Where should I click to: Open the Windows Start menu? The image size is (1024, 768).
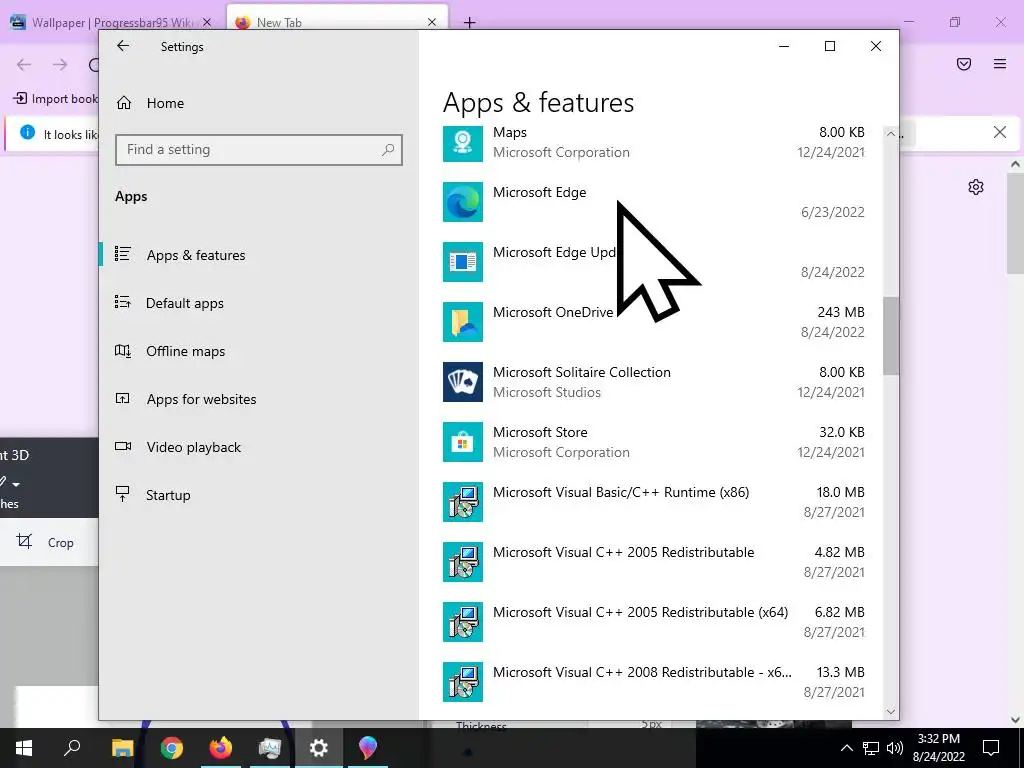click(x=24, y=748)
